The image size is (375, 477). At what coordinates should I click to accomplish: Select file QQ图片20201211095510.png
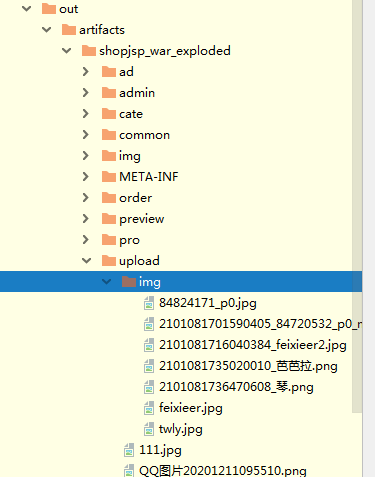pos(223,471)
